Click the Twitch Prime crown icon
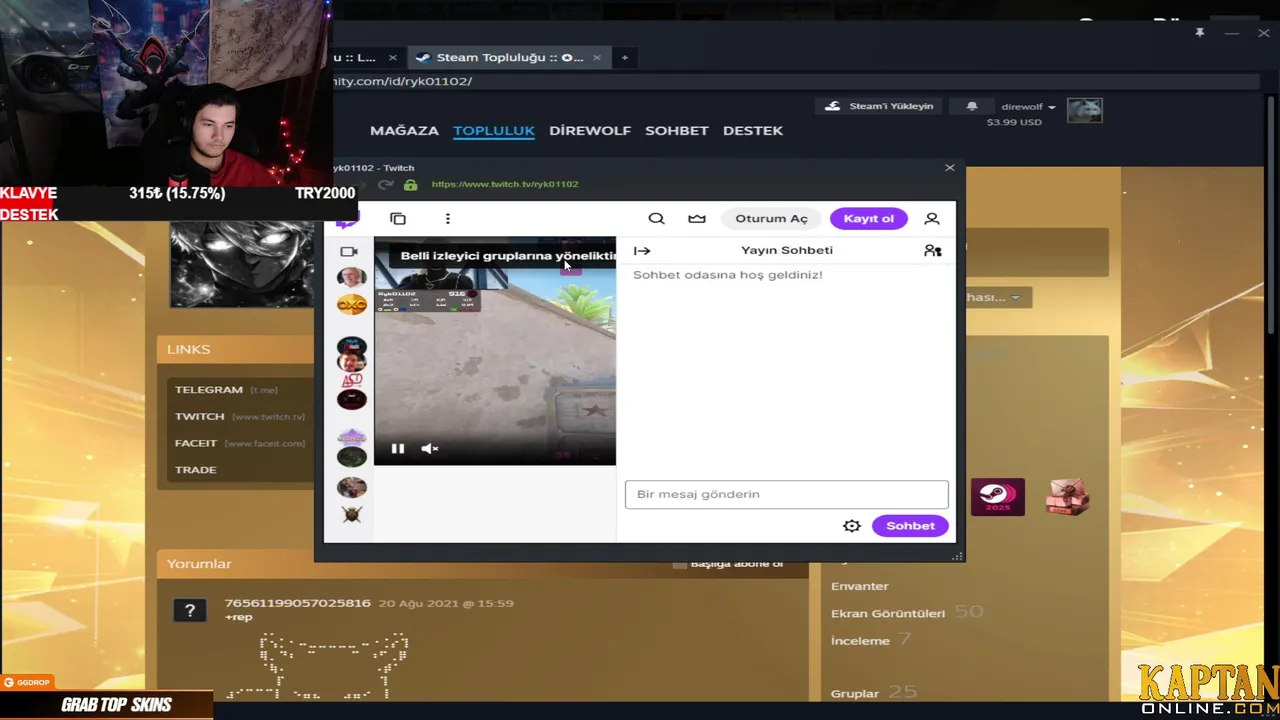The width and height of the screenshot is (1280, 720). pyautogui.click(x=697, y=218)
